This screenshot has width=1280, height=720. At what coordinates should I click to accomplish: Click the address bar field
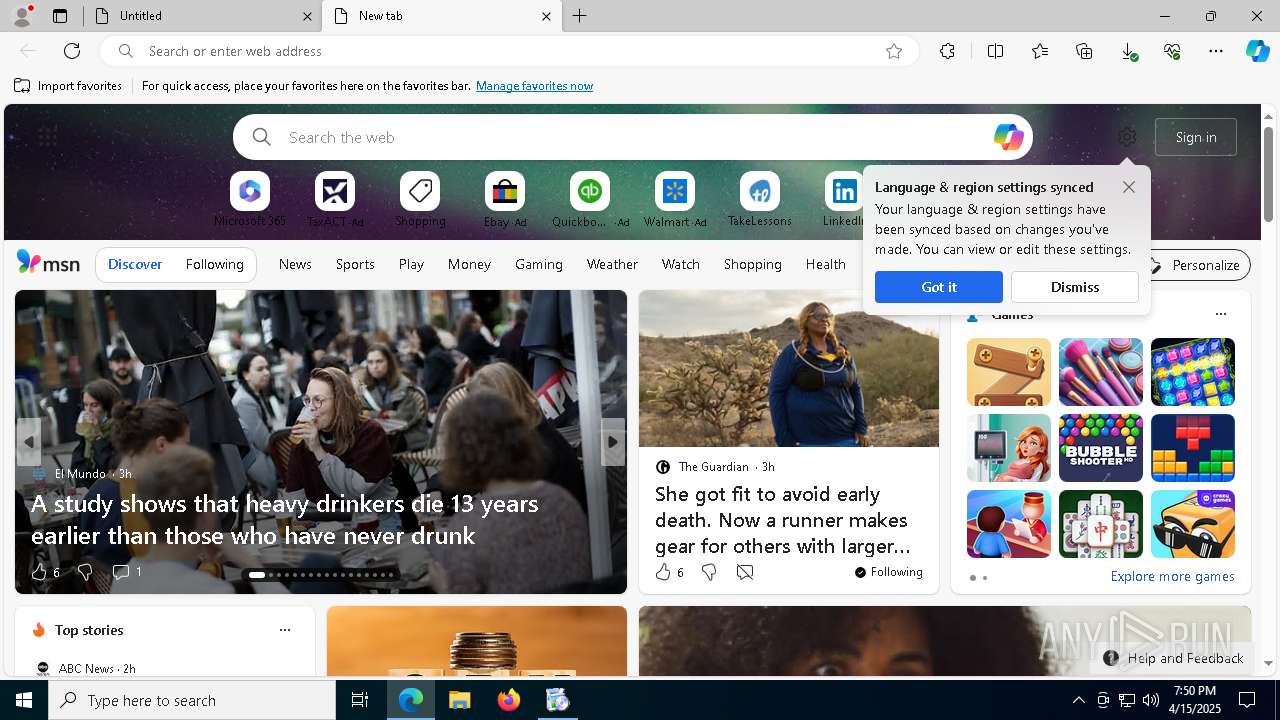[510, 51]
